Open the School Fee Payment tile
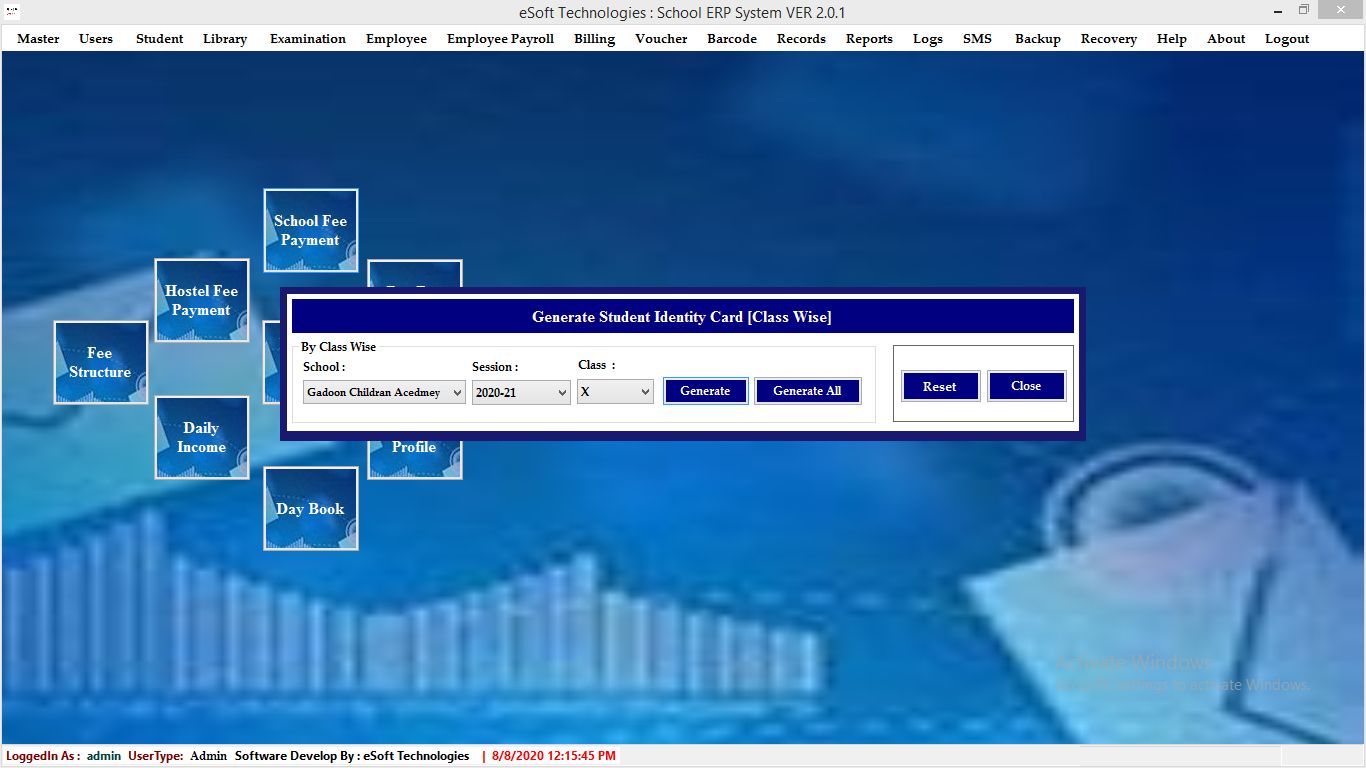 [x=310, y=231]
